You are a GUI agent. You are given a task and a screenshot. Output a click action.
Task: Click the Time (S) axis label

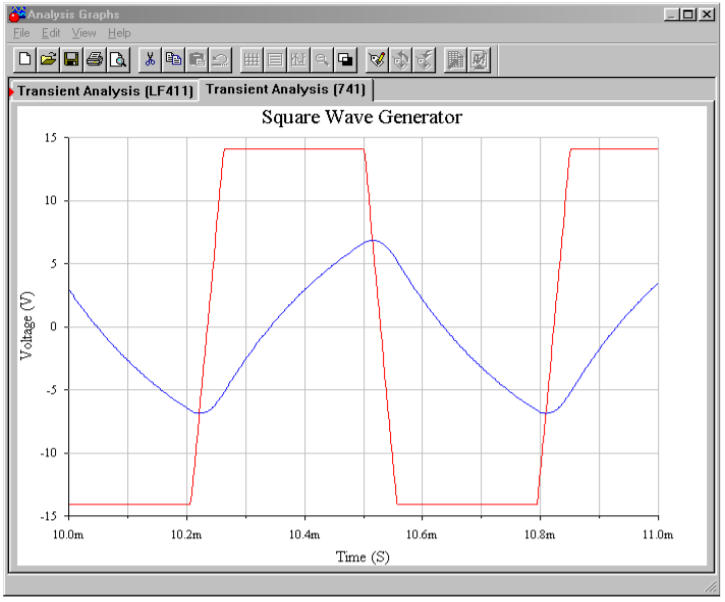click(362, 557)
